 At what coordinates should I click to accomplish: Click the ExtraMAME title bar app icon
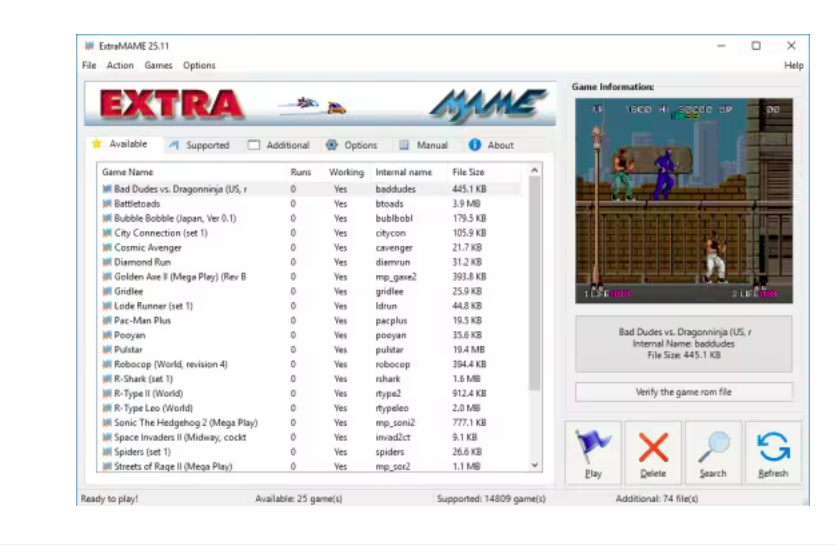pos(89,46)
